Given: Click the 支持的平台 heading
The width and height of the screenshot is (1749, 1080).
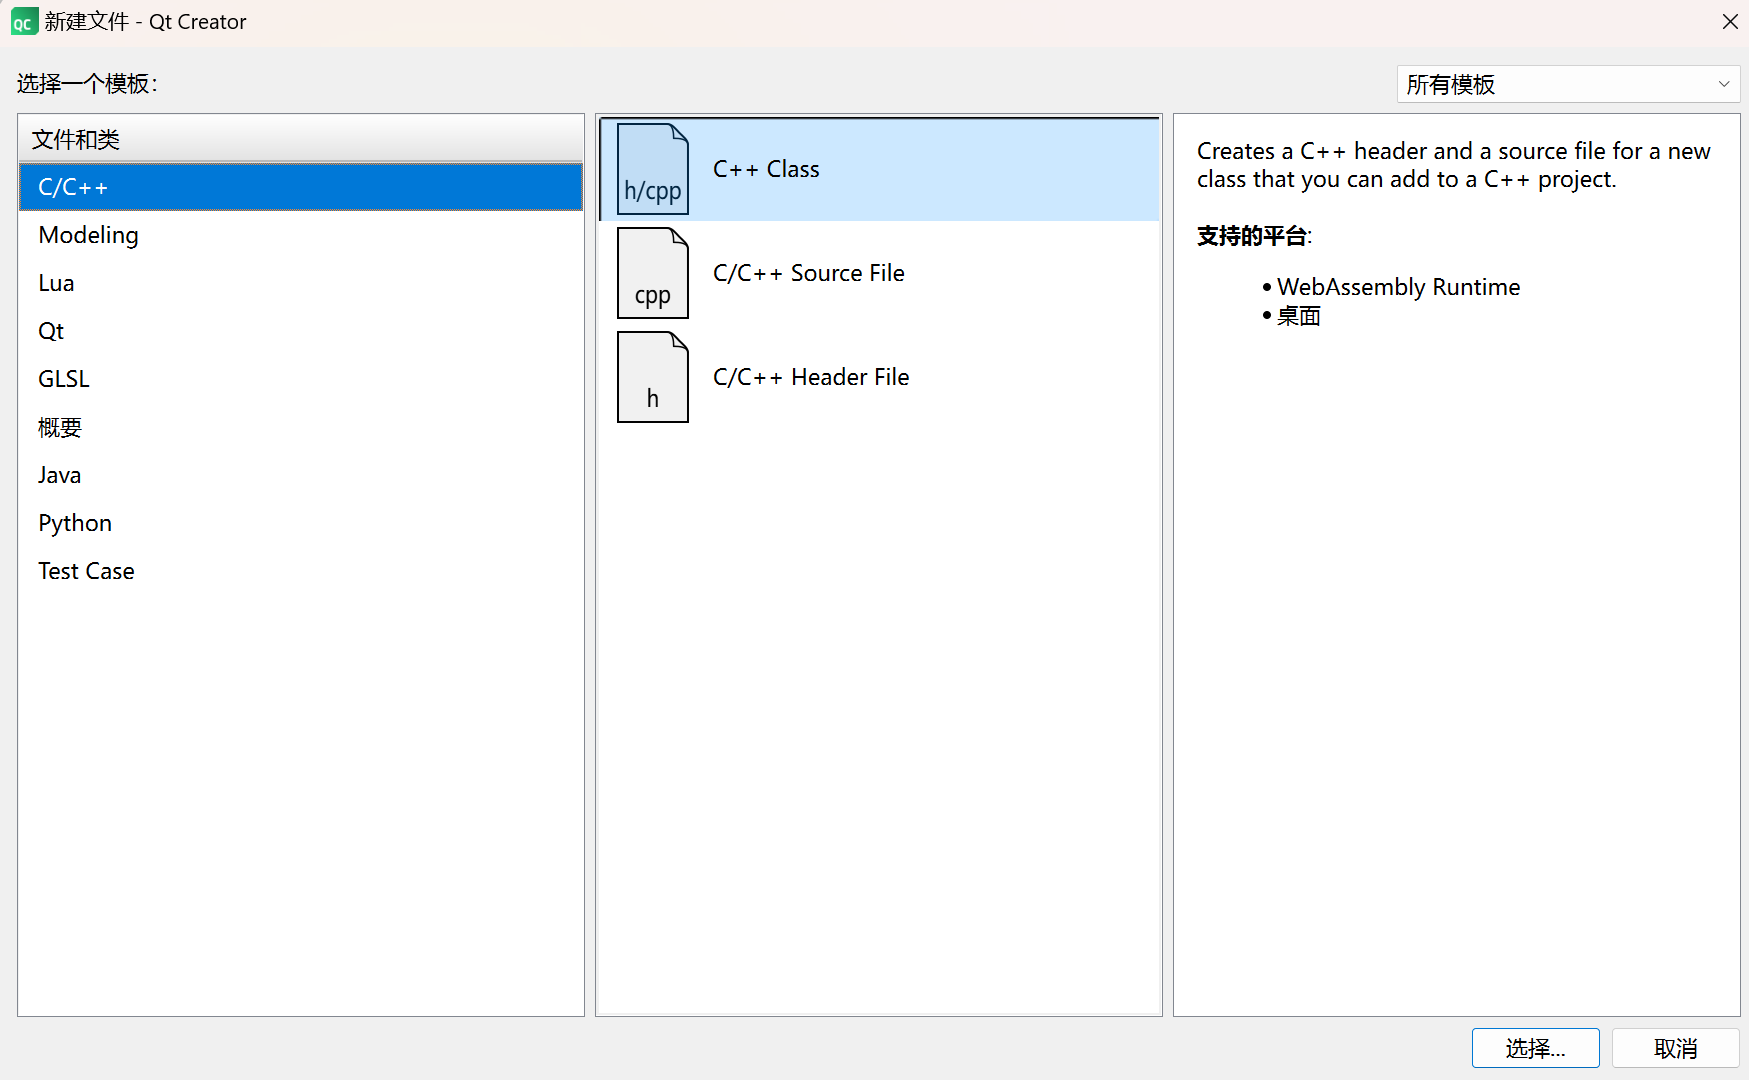Looking at the screenshot, I should [1254, 236].
